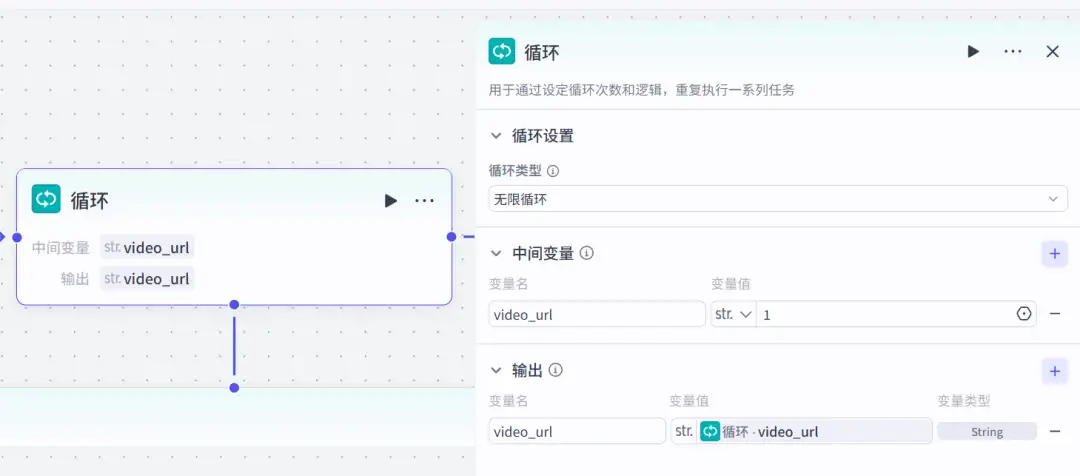The width and height of the screenshot is (1080, 476).
Task: Open variable reference selector icon in value field
Action: (x=1024, y=314)
